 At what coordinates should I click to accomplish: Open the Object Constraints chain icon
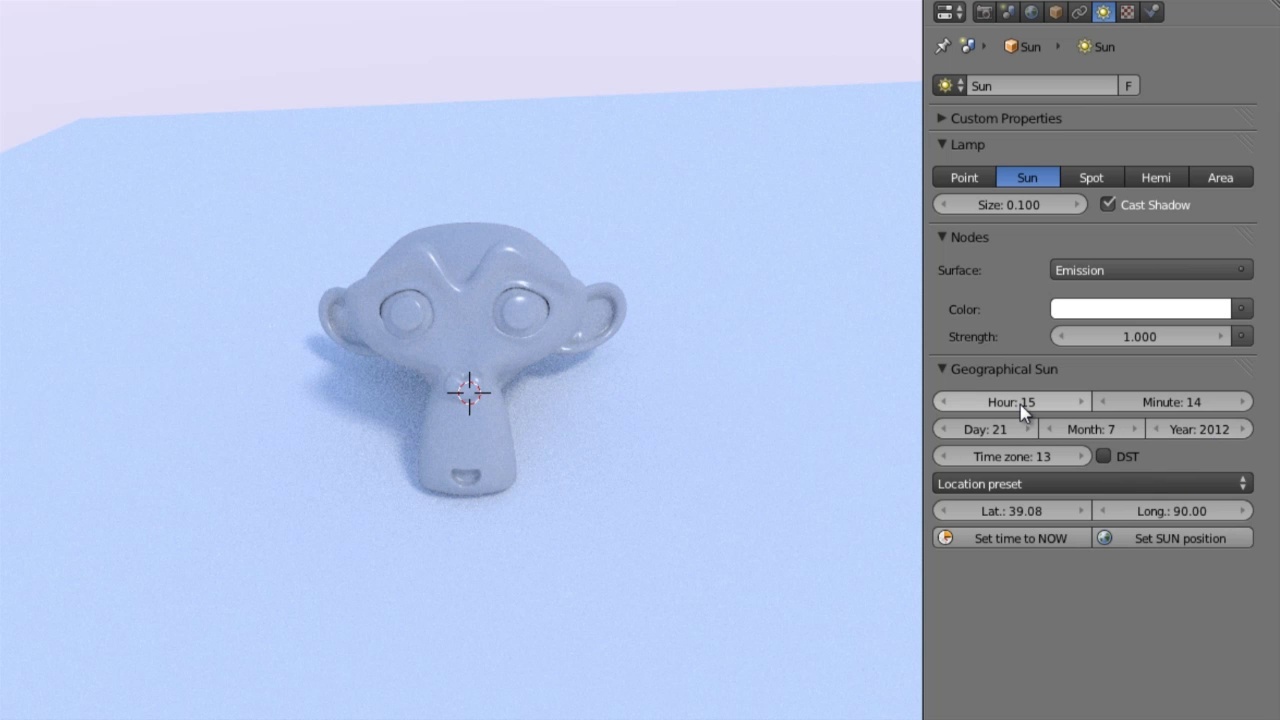1080,12
